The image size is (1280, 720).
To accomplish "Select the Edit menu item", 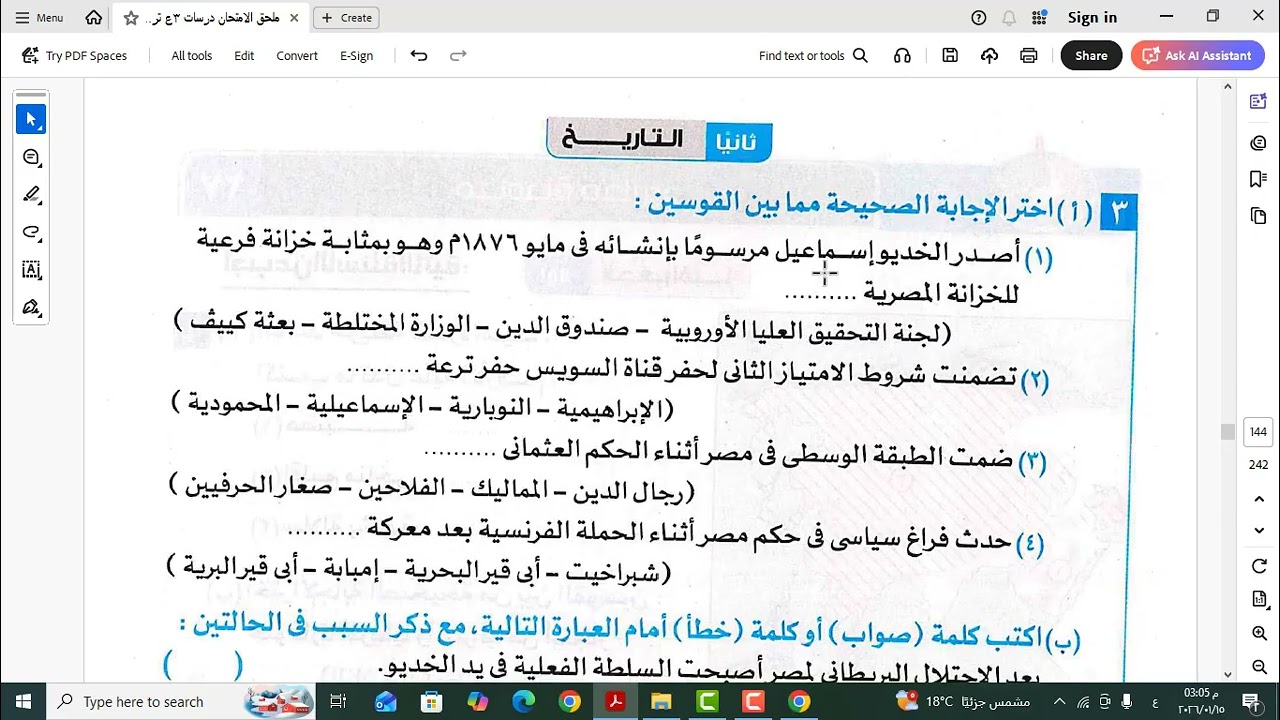I will coord(244,56).
